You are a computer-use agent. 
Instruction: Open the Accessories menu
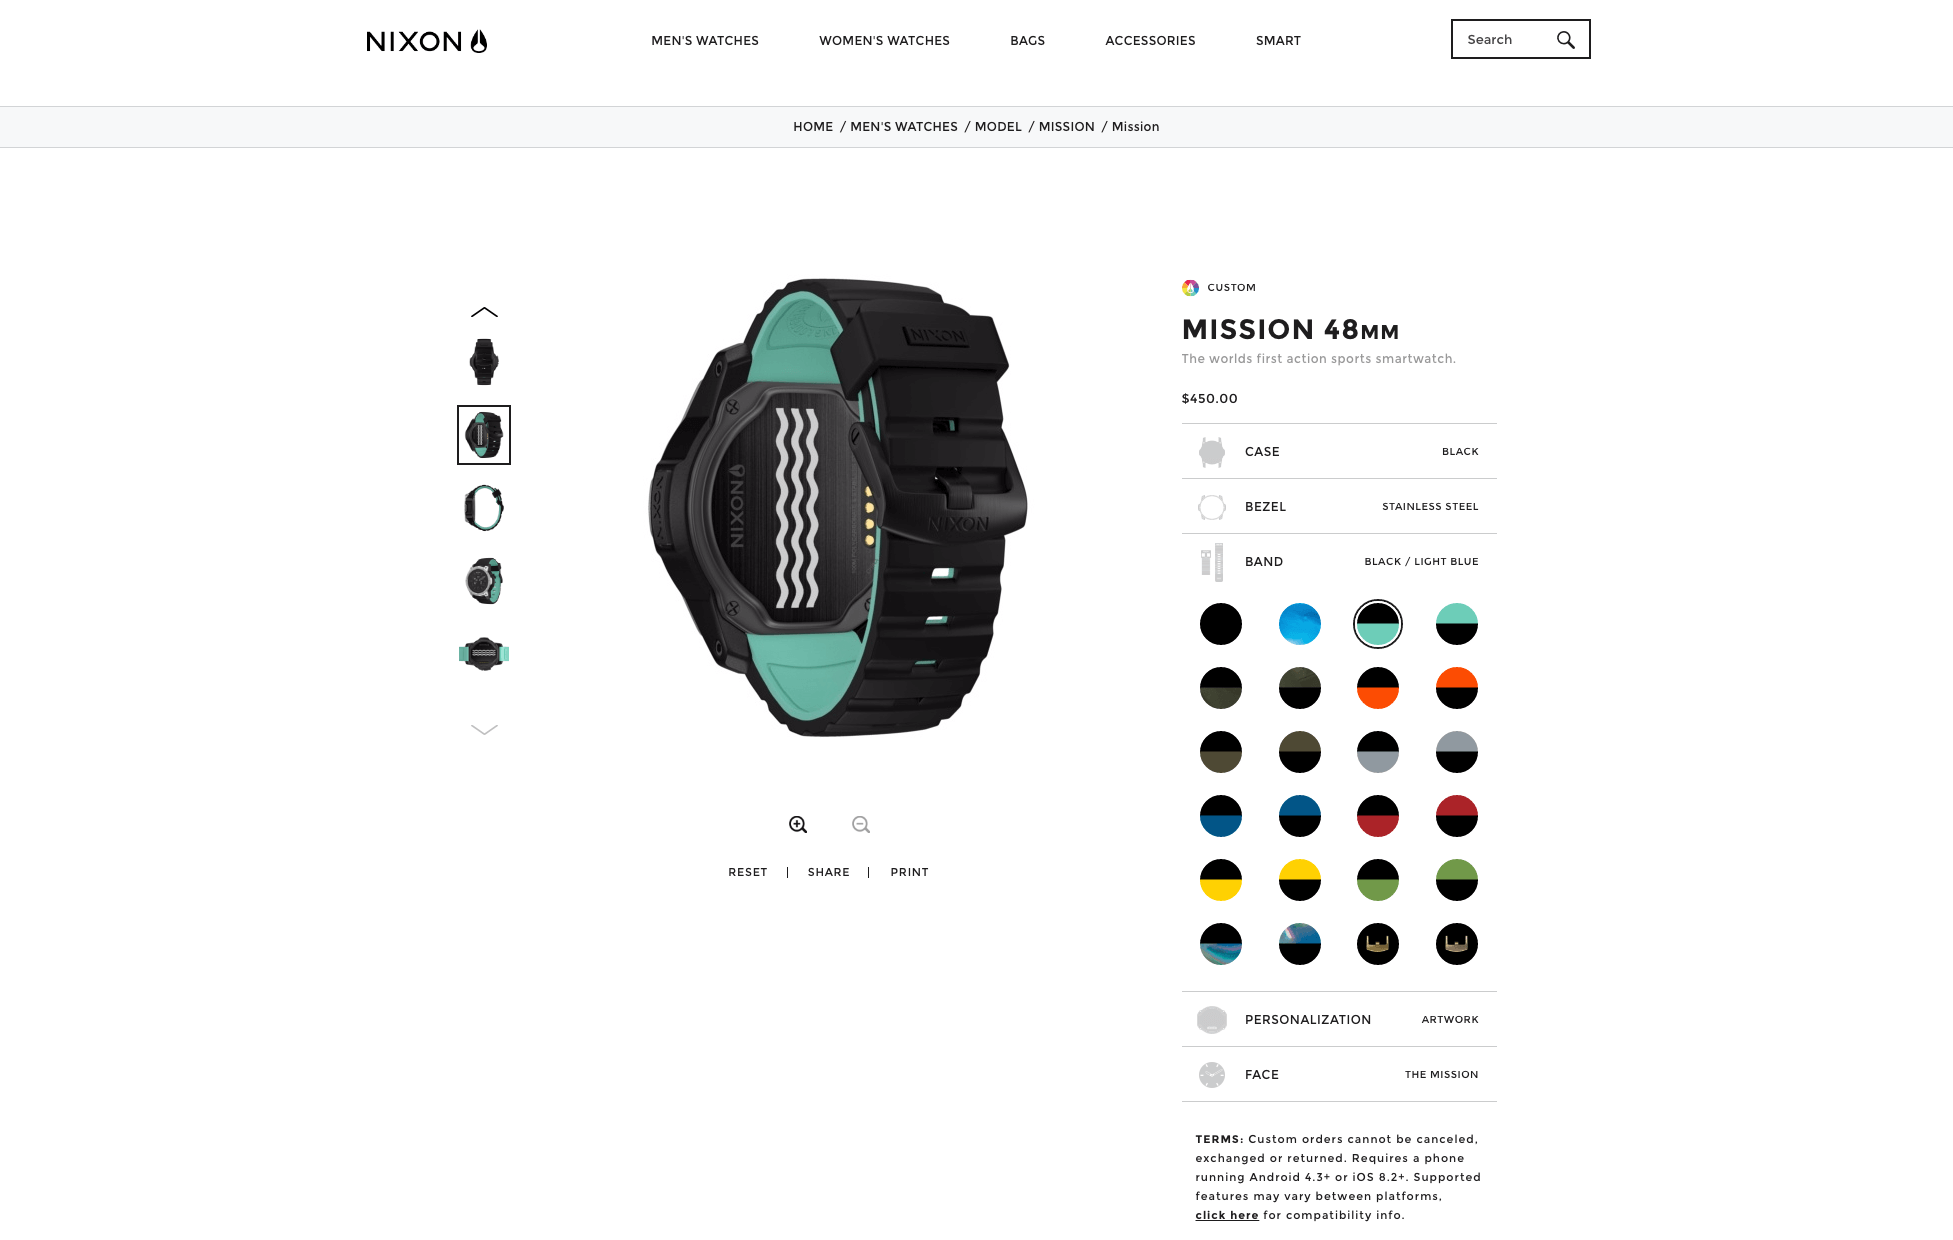1150,41
